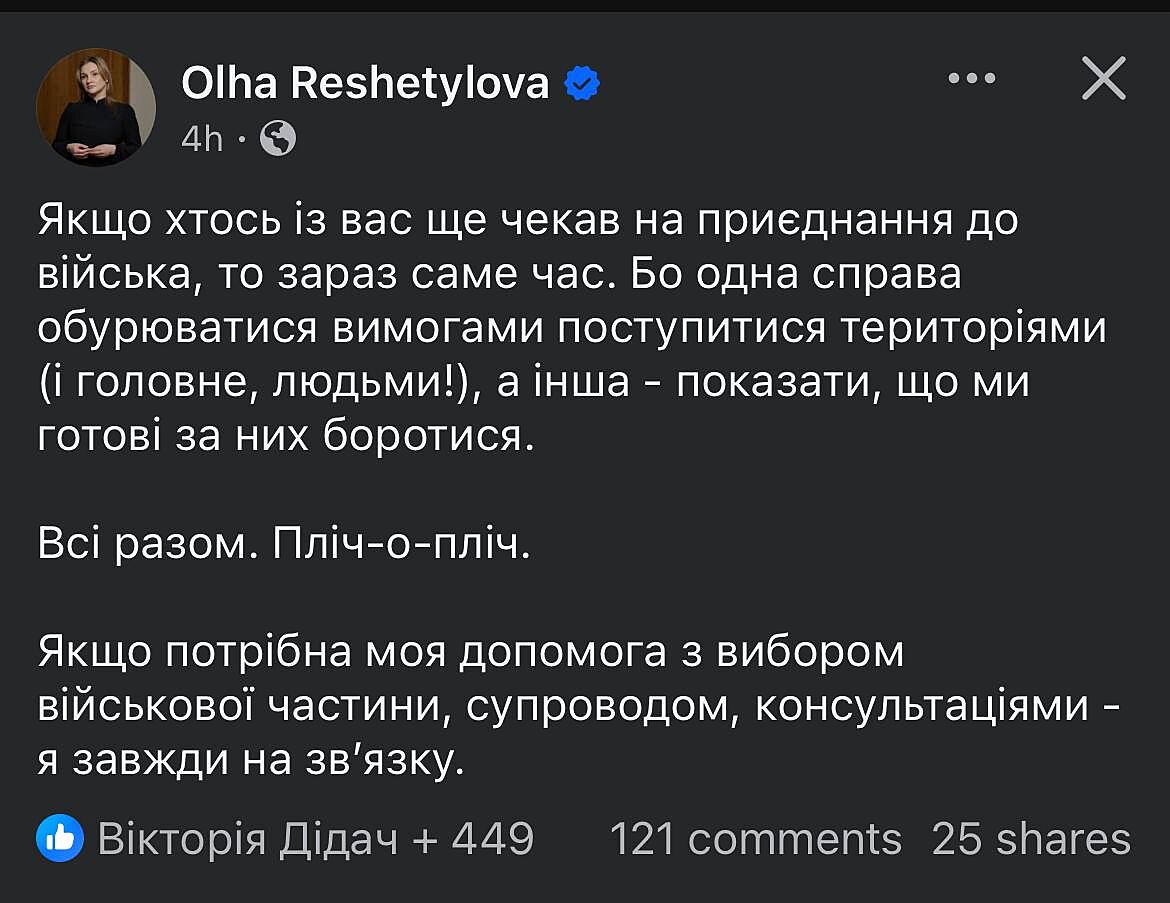
Task: Close the post with the X icon
Action: point(1104,78)
